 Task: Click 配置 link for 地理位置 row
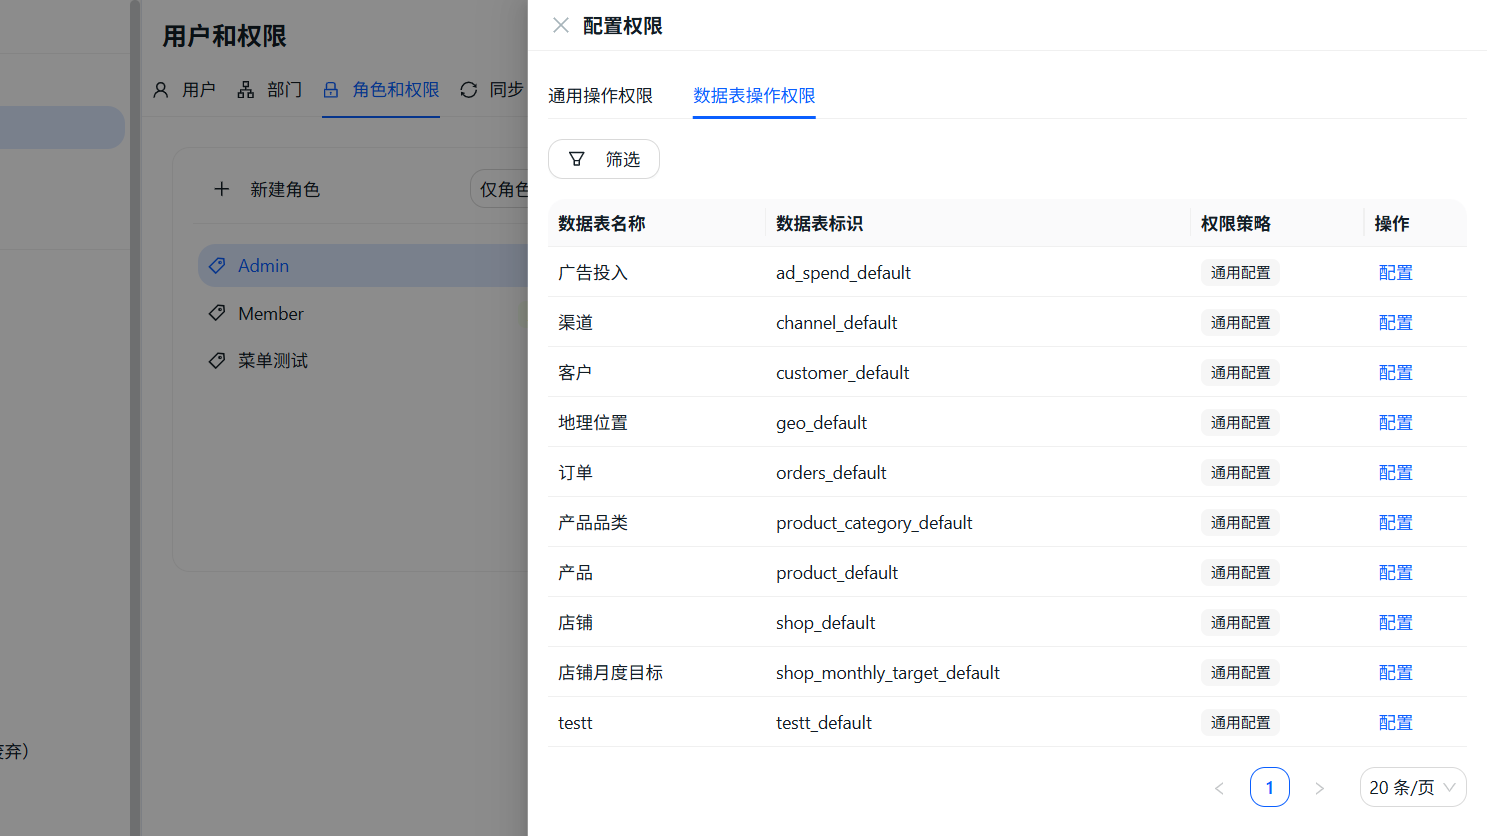point(1395,423)
